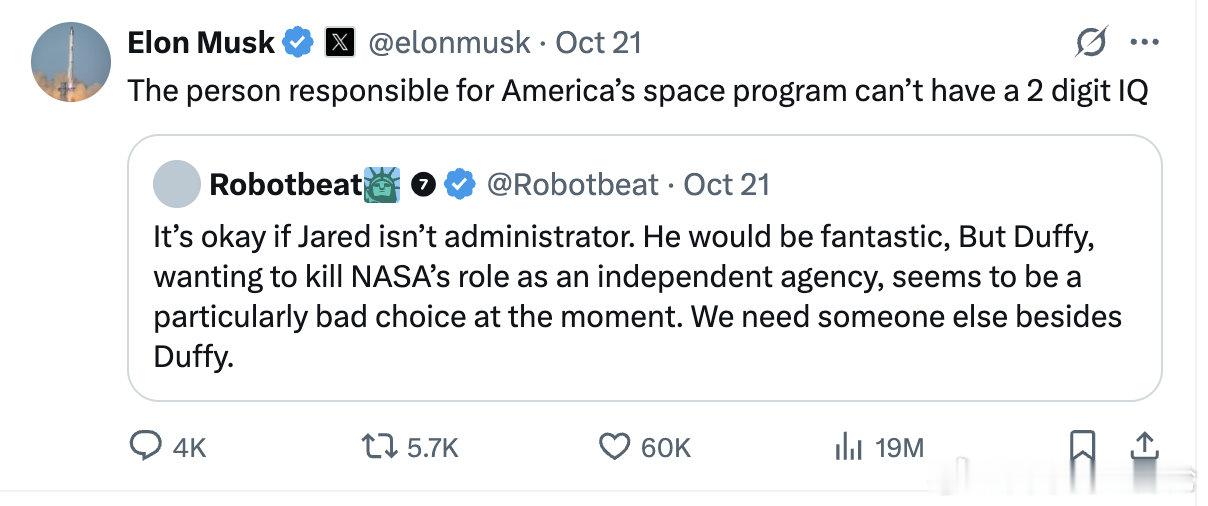Click Elon Musk's blue verified badge
Screen dimensions: 1208x506
click(298, 43)
